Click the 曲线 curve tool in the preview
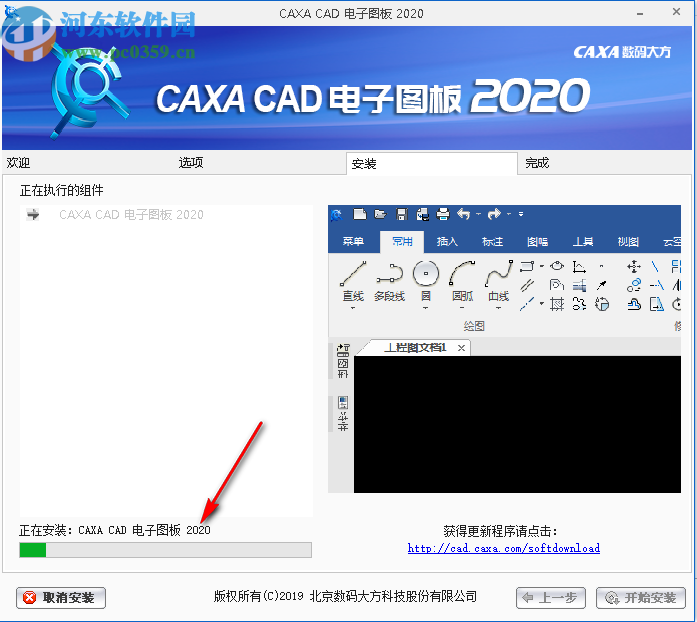This screenshot has height=622, width=697. (x=498, y=281)
